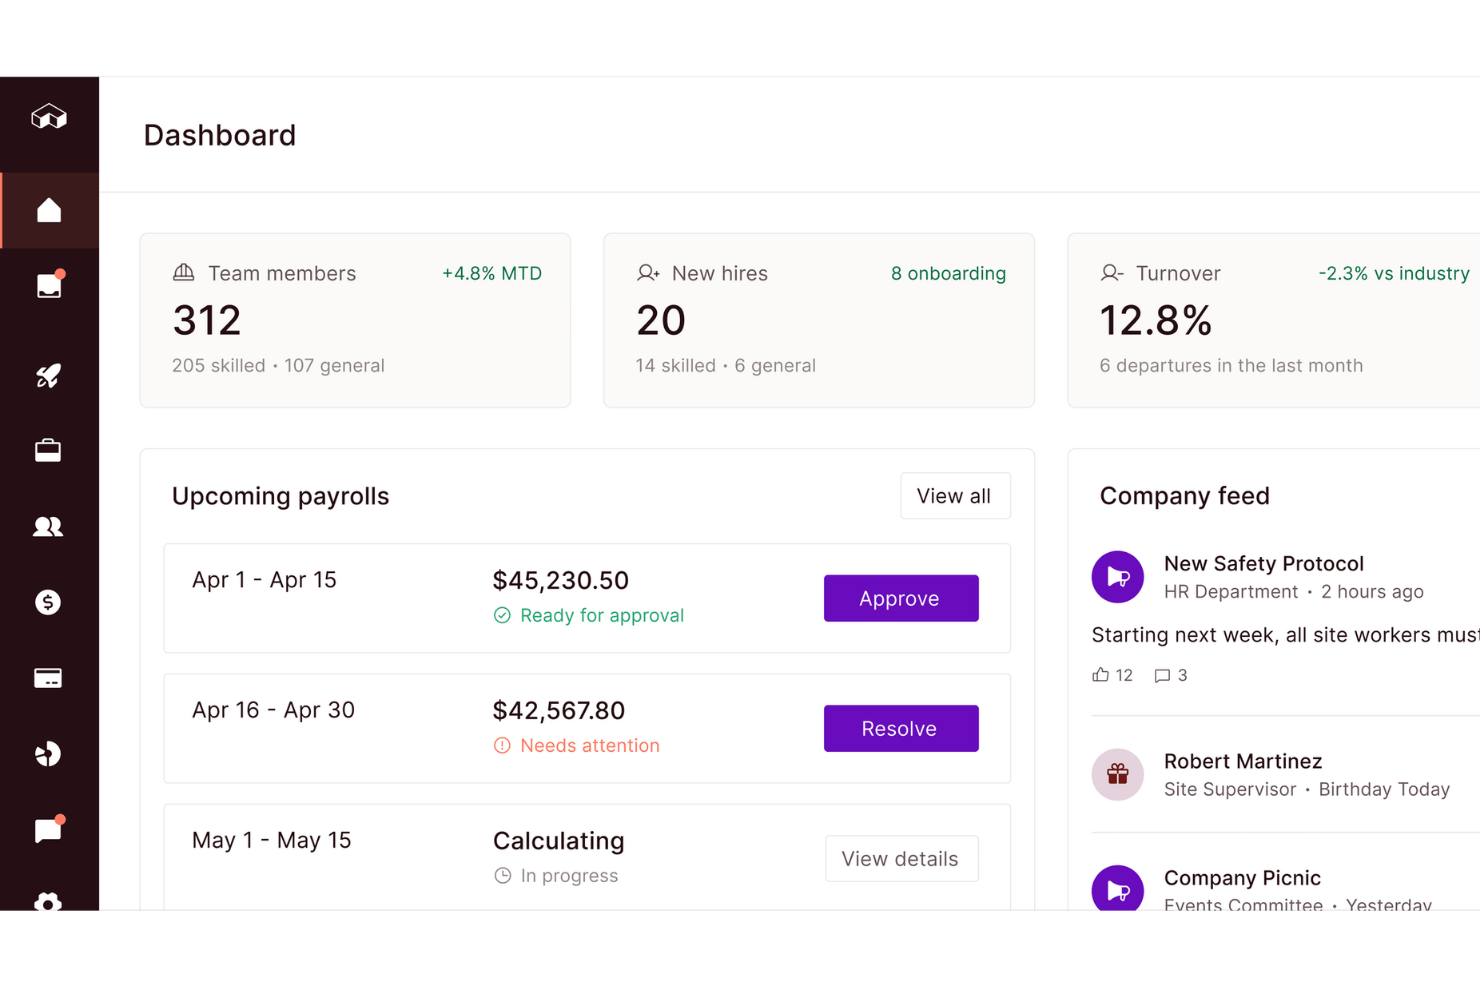Open the Turnover stat card
Image resolution: width=1480 pixels, height=987 pixels.
pyautogui.click(x=1274, y=320)
